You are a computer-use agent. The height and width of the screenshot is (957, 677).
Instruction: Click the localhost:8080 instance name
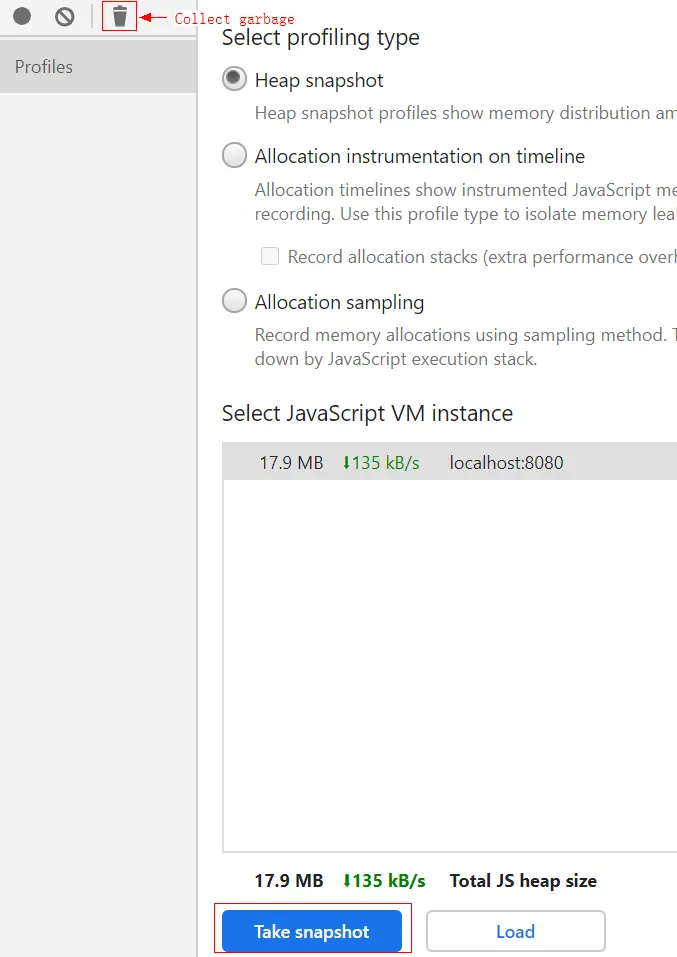[506, 463]
